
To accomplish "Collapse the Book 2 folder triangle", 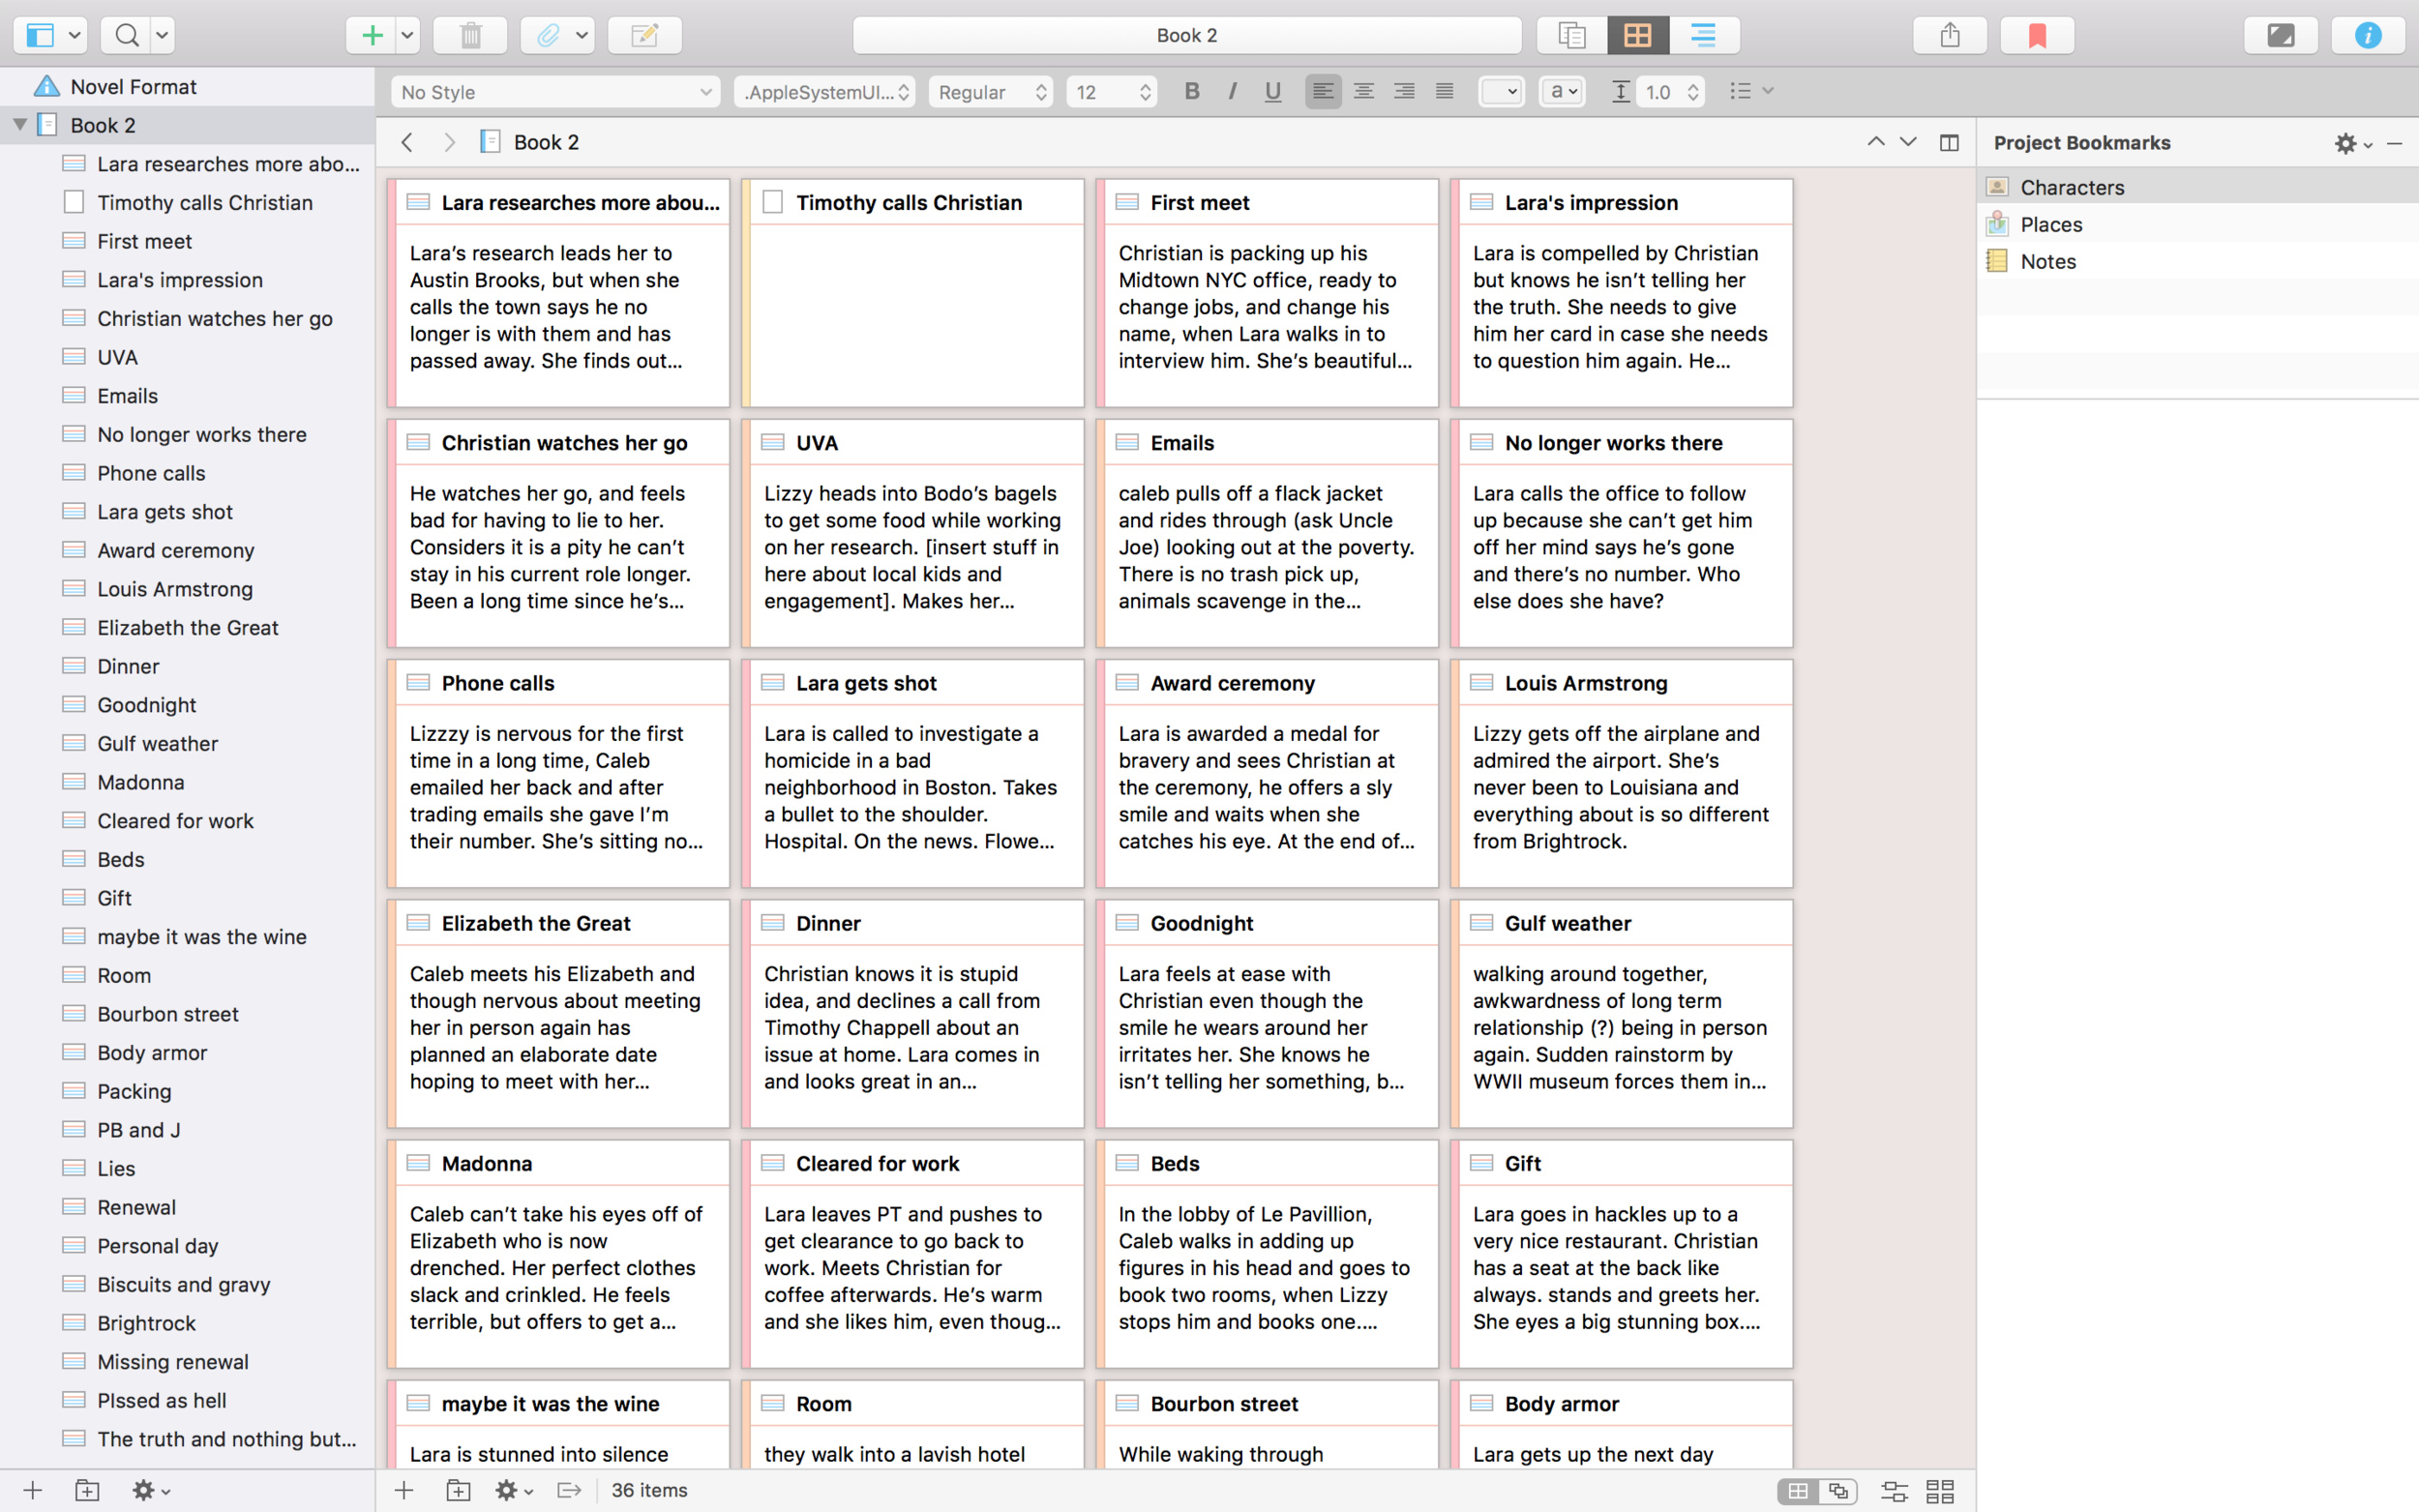I will pos(20,125).
